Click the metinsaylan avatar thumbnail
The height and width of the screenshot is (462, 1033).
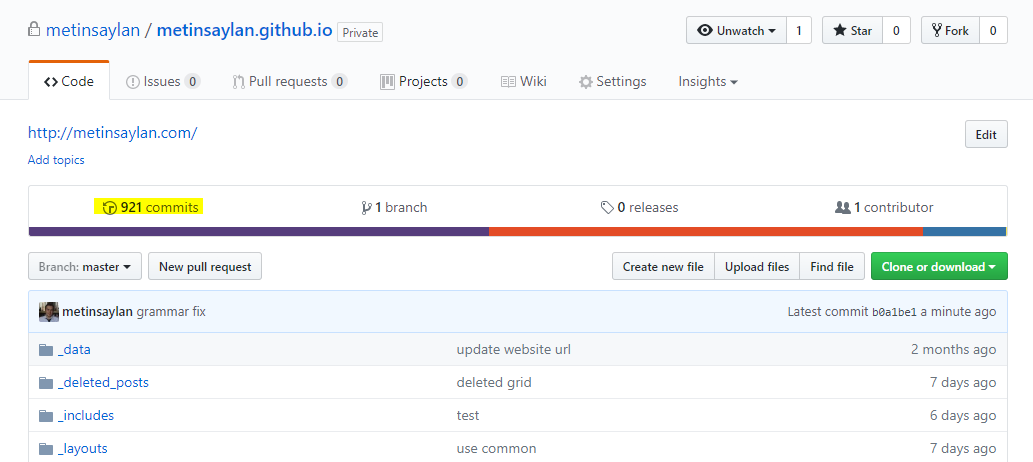(x=49, y=312)
